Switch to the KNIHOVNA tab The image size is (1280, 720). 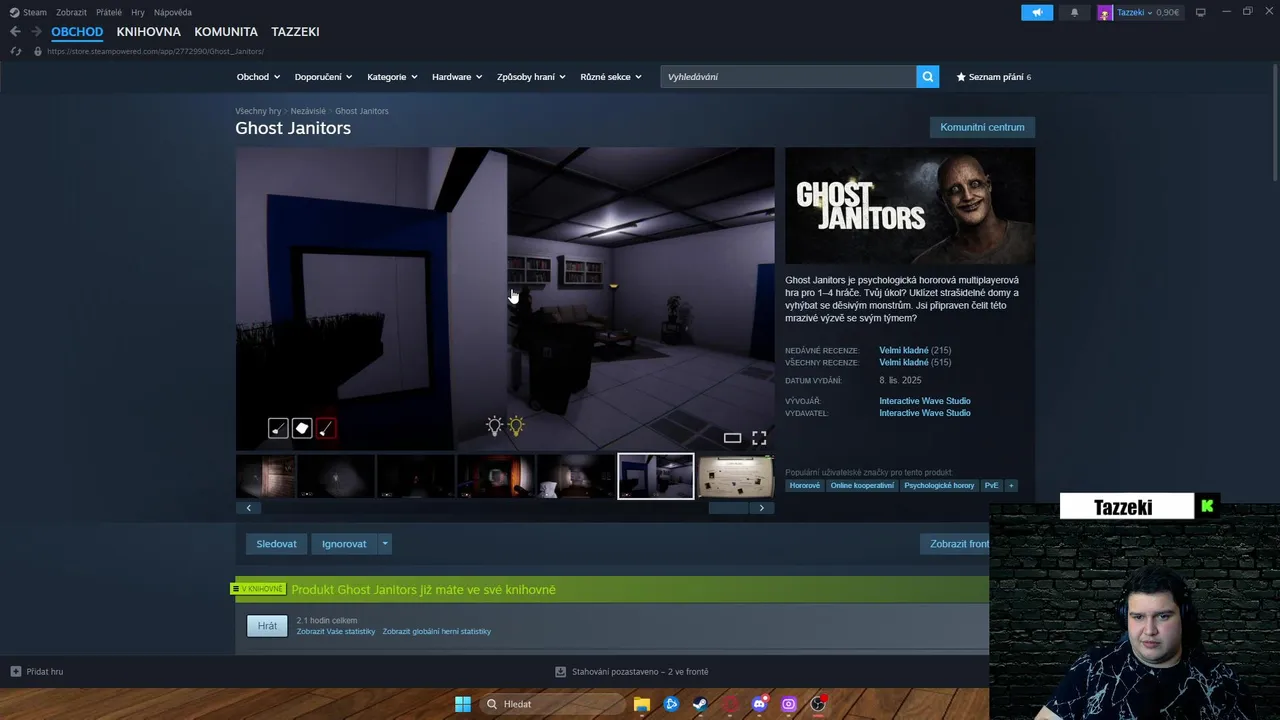click(x=148, y=32)
